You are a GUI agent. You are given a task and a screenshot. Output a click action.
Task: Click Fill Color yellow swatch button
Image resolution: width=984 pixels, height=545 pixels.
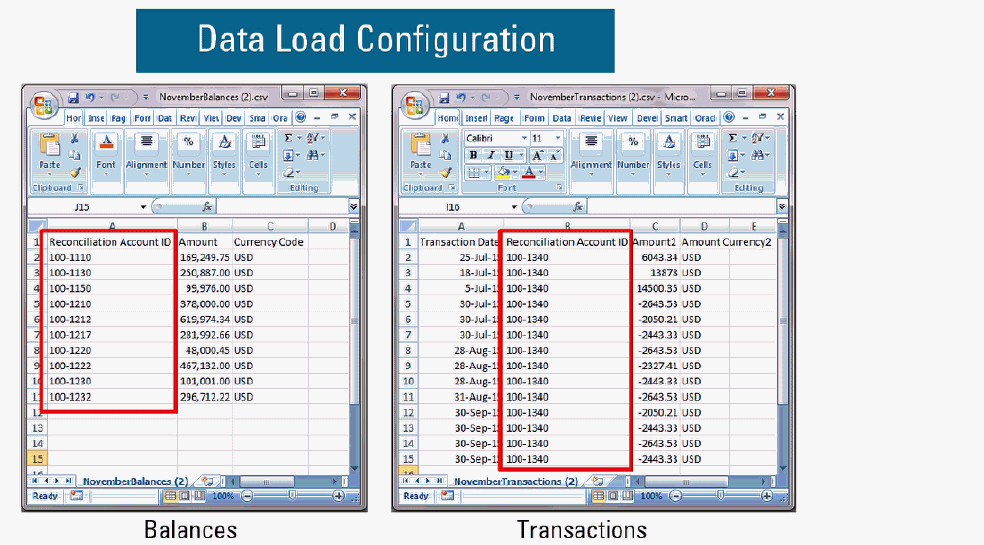pos(501,172)
